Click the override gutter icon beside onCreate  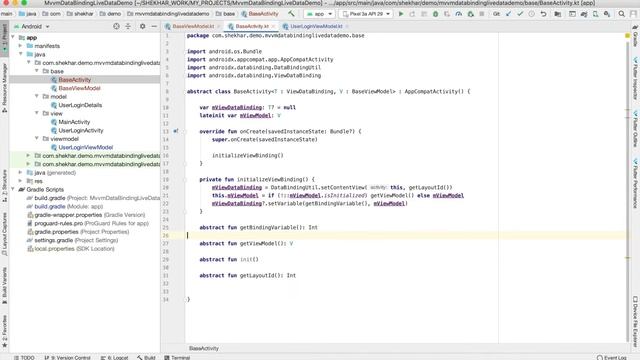point(176,131)
